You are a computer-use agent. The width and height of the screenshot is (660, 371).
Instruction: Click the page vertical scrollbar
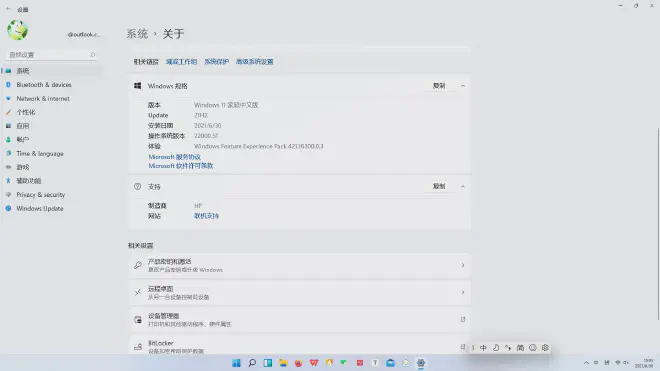[x=658, y=224]
